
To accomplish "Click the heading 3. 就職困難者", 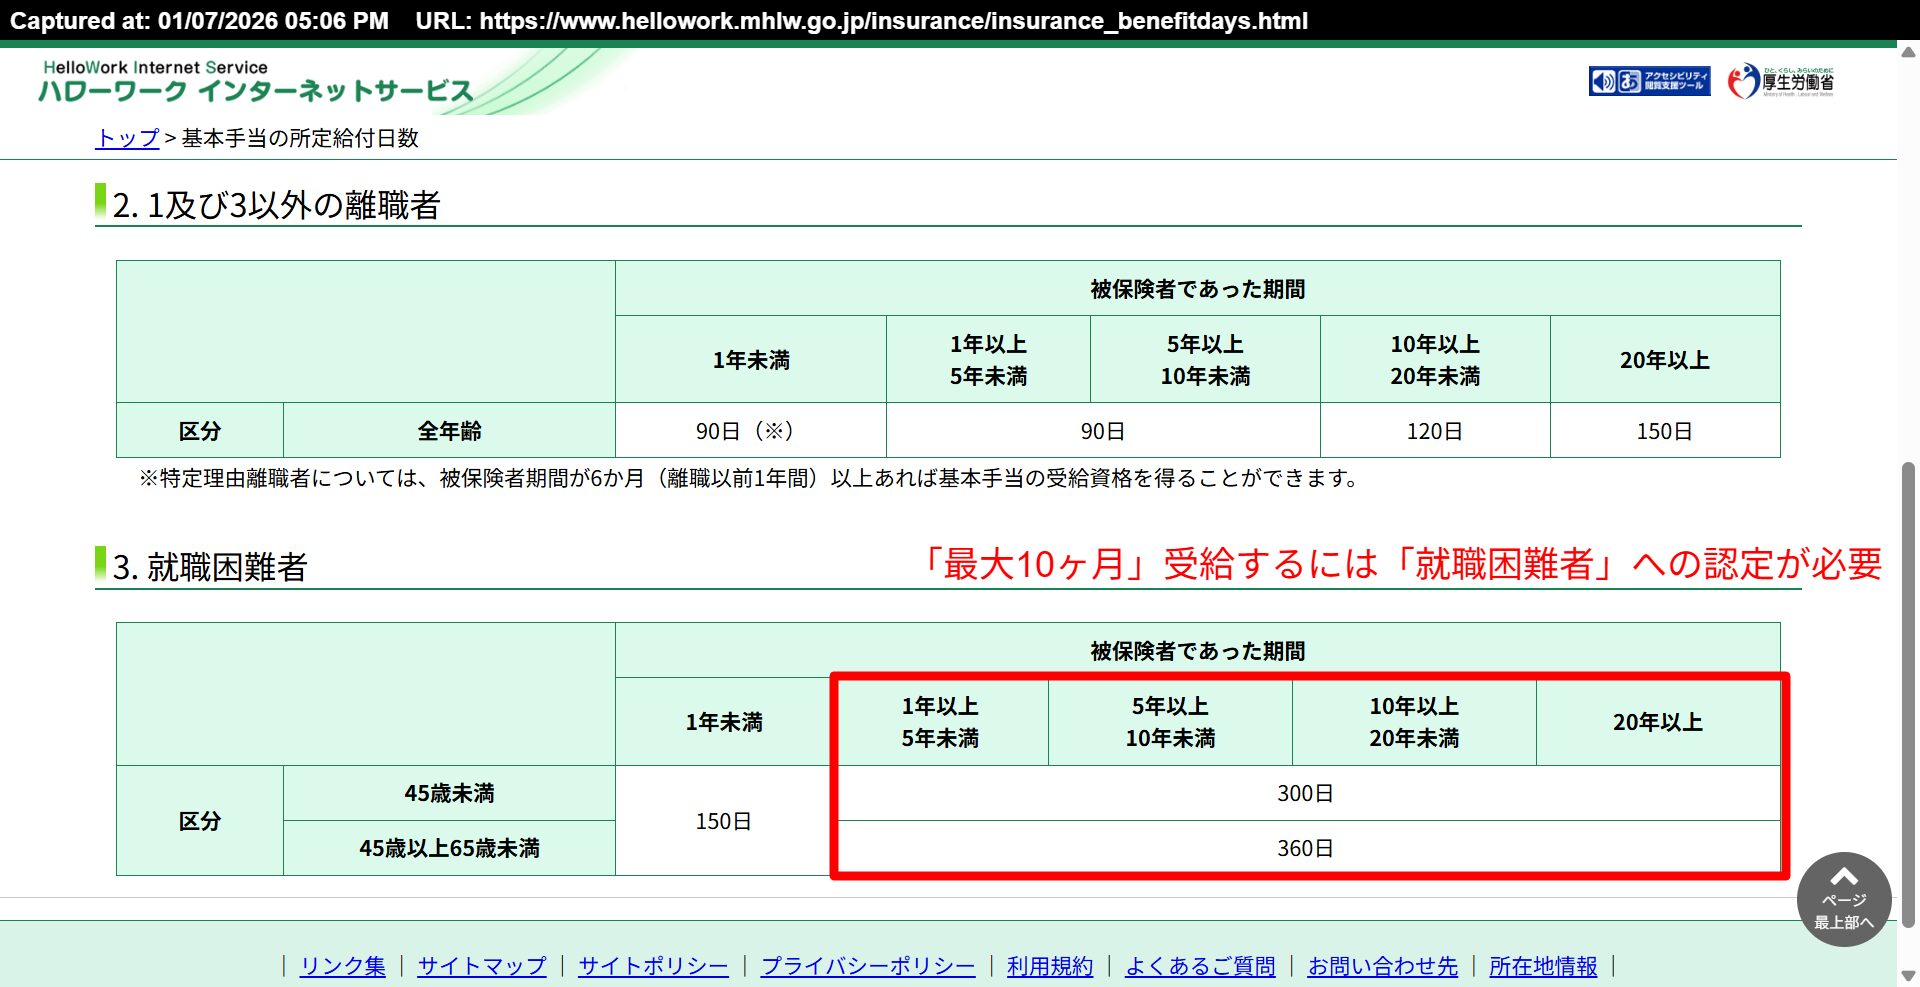I will [210, 567].
